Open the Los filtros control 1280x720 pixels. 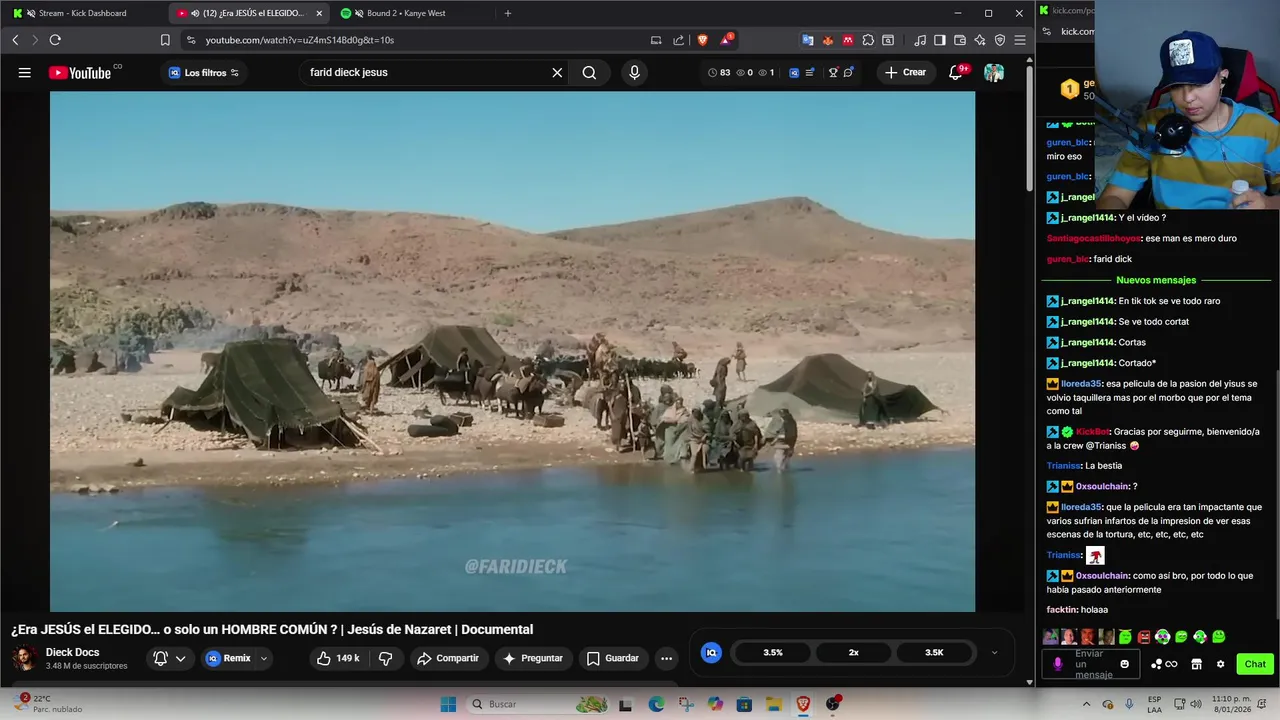point(204,72)
